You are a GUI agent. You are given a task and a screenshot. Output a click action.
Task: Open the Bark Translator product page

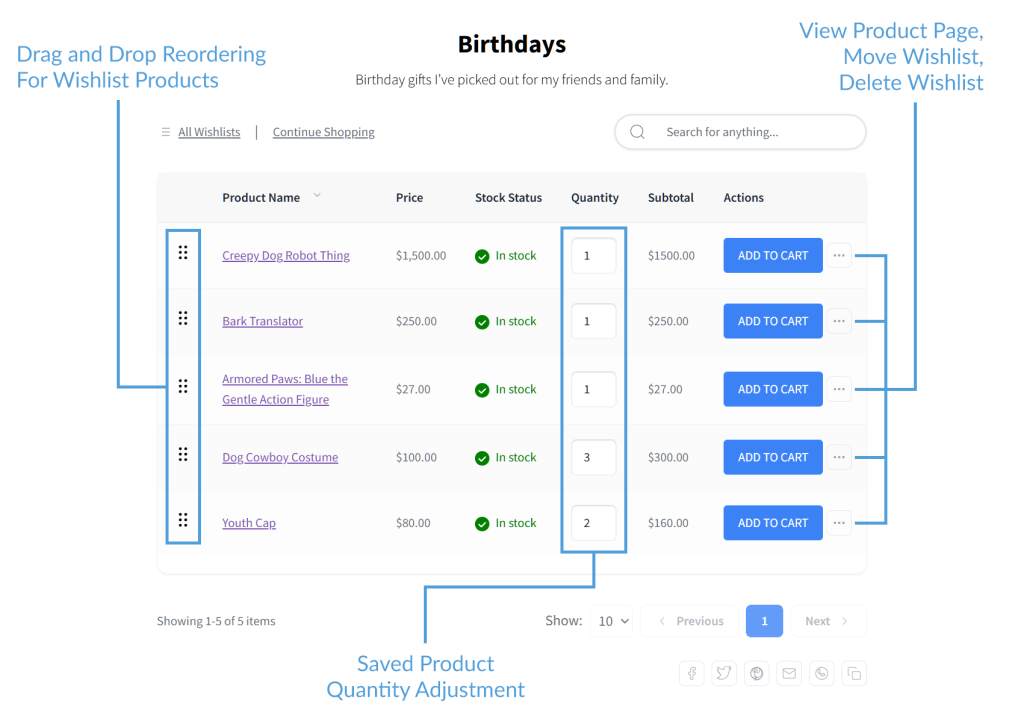click(x=262, y=321)
